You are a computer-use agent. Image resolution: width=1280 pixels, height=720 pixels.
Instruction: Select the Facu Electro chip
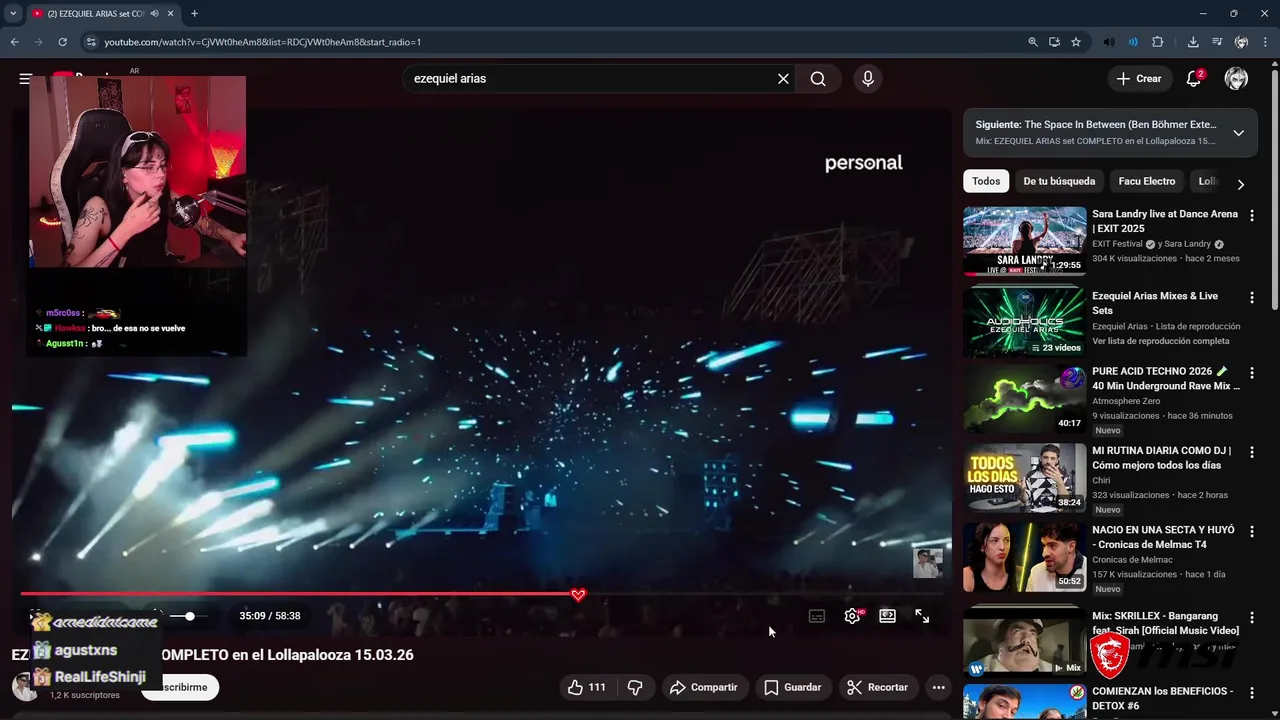(1147, 181)
